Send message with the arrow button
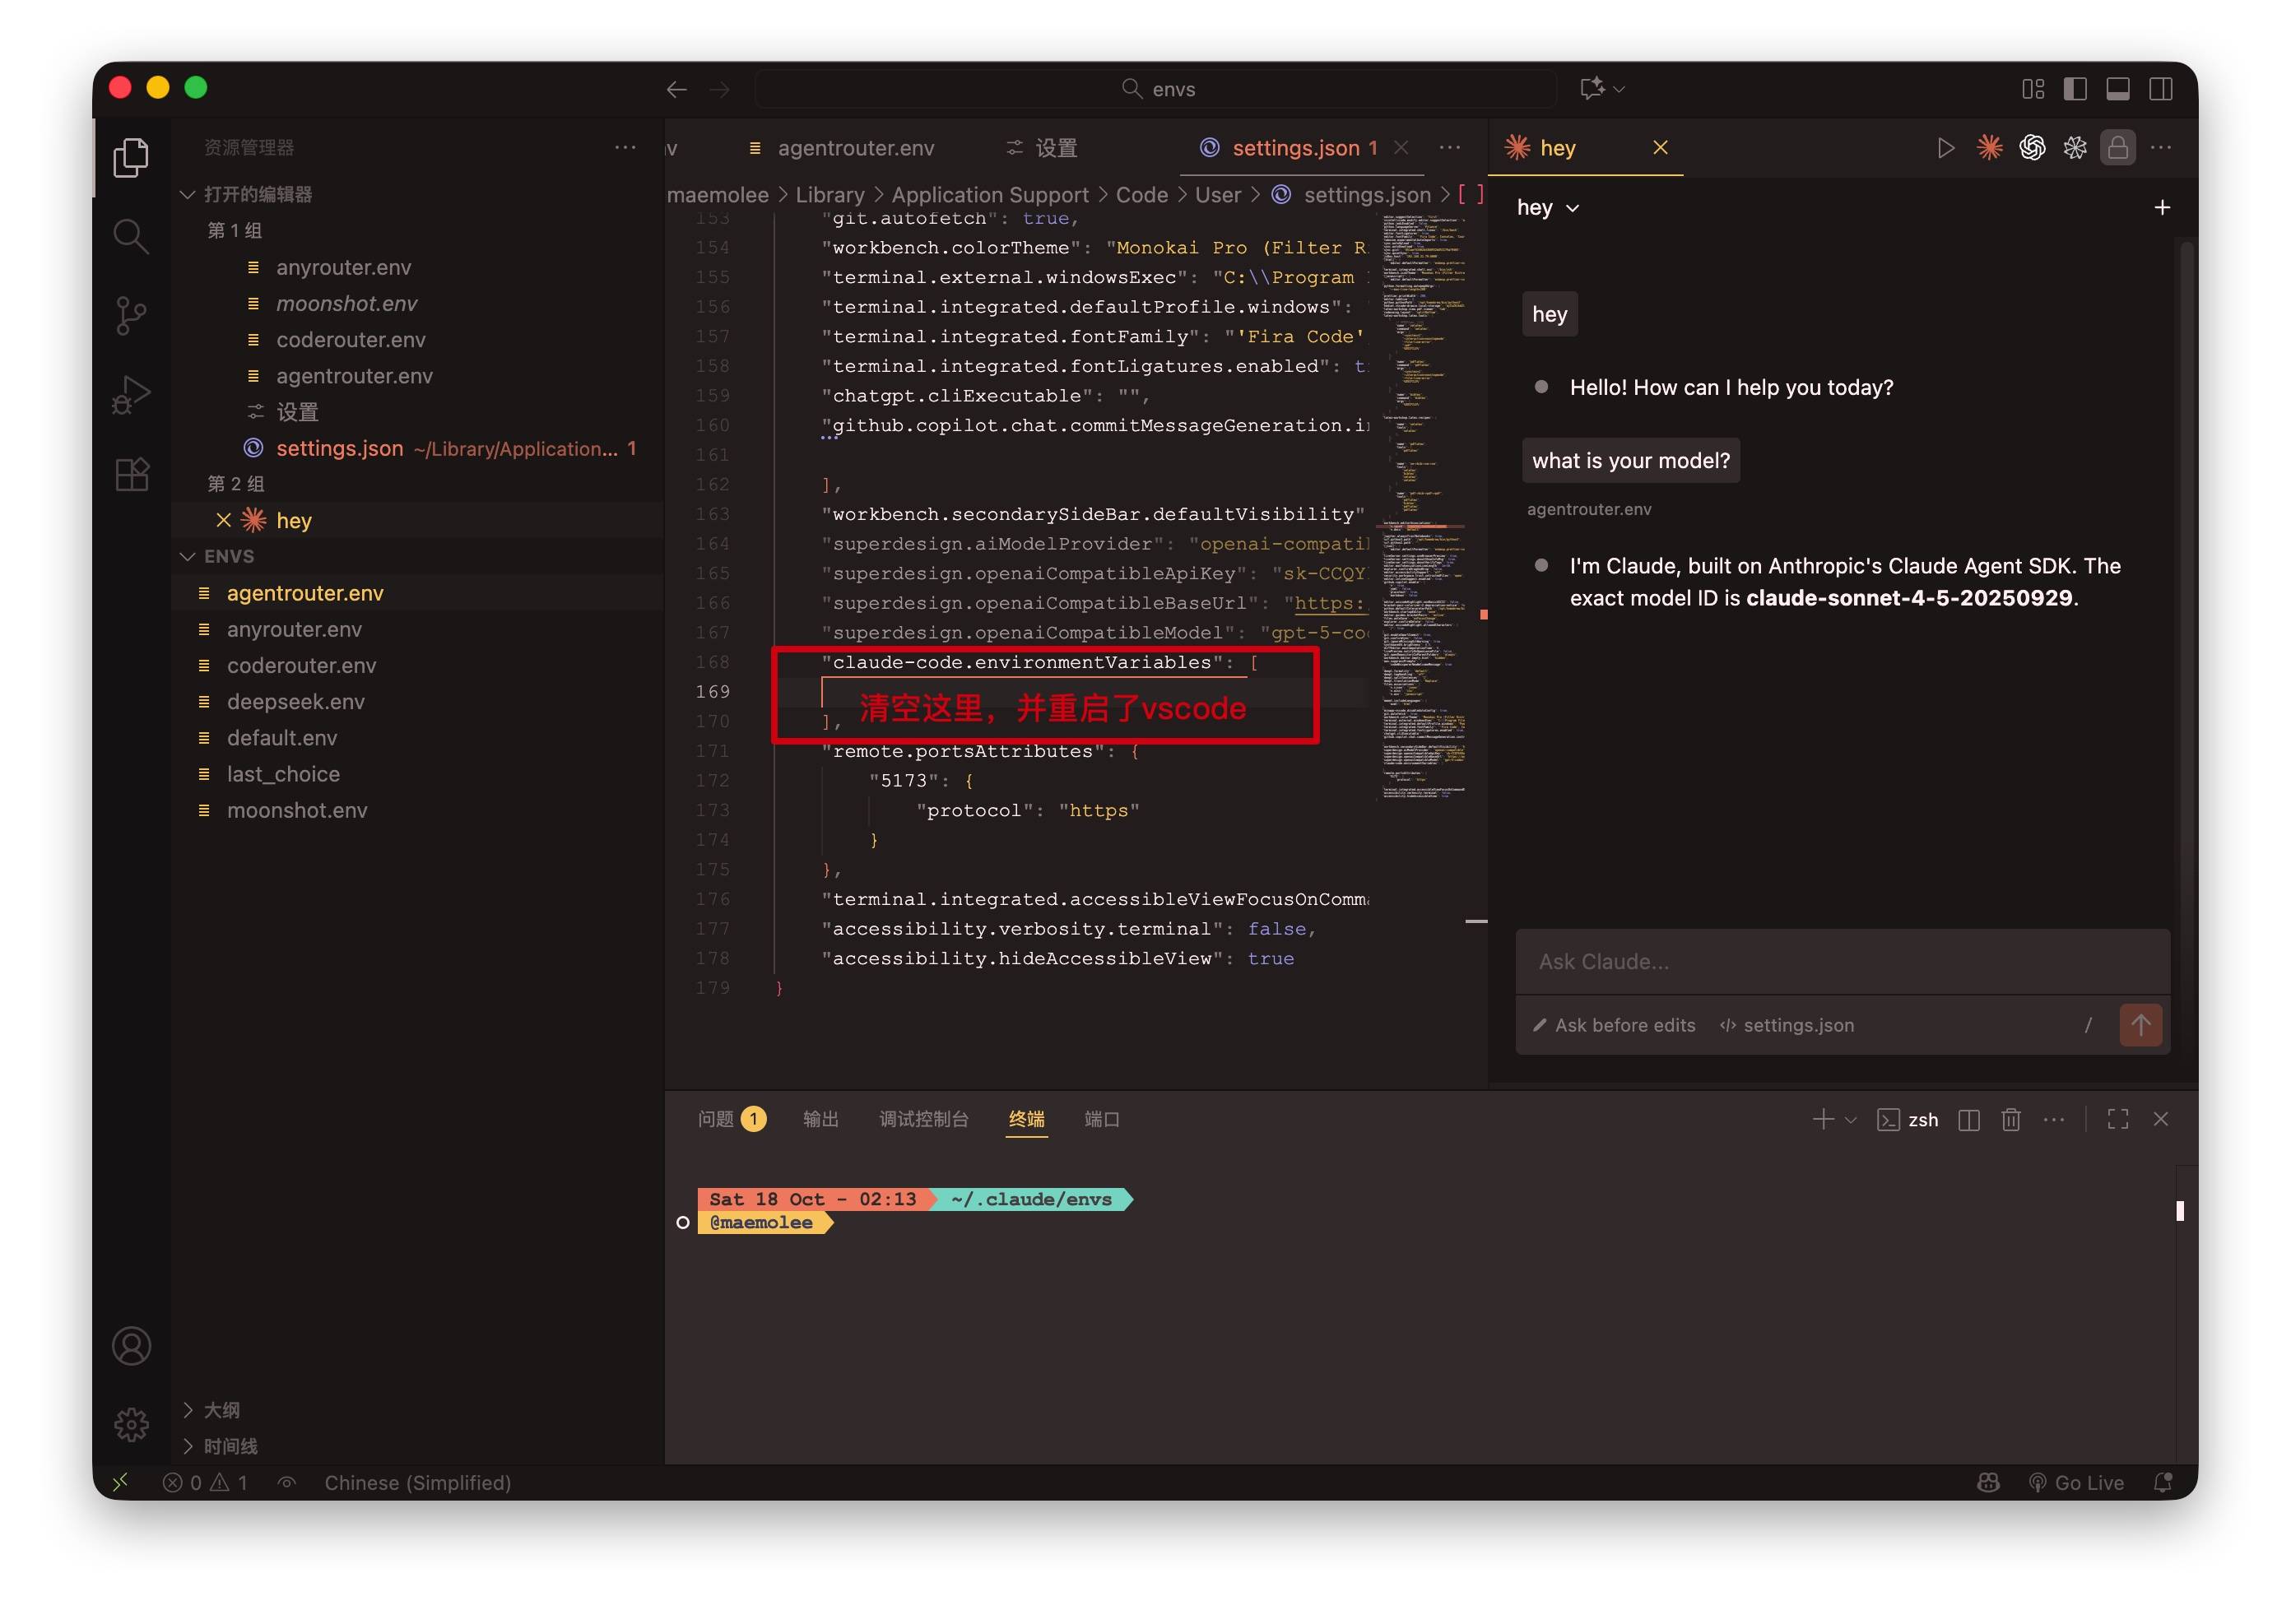 [2140, 1025]
